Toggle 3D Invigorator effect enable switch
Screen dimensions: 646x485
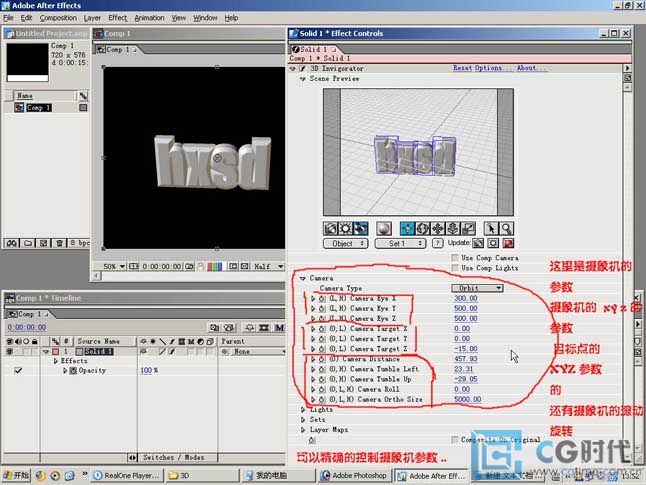(302, 68)
